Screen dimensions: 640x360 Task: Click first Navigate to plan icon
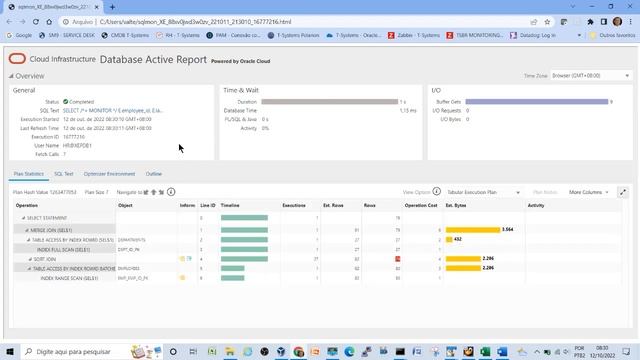[146, 192]
